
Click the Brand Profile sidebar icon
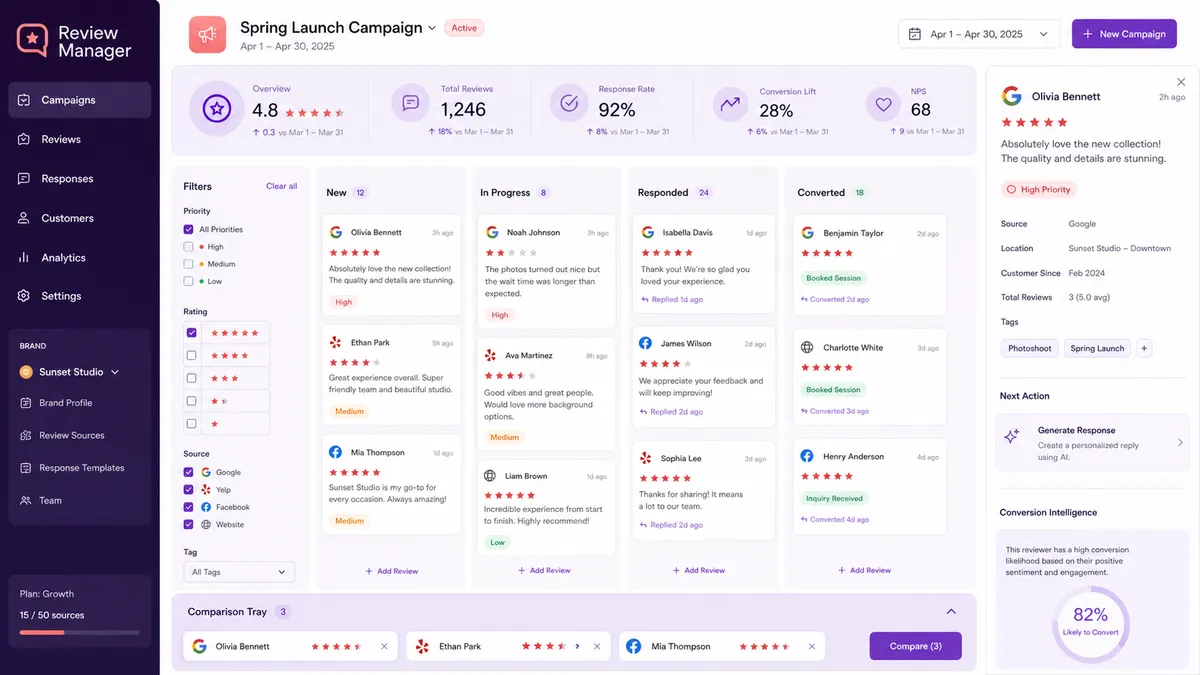pos(25,403)
